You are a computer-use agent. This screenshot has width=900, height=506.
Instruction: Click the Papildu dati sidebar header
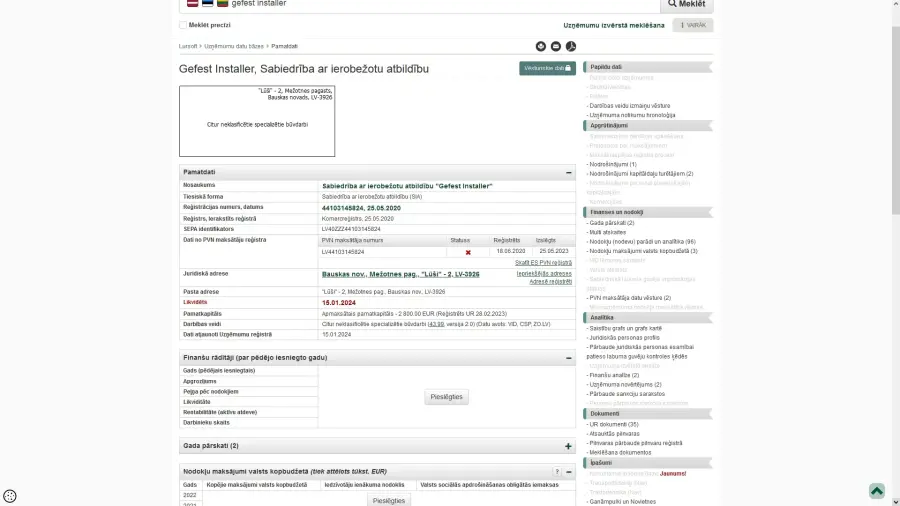648,67
